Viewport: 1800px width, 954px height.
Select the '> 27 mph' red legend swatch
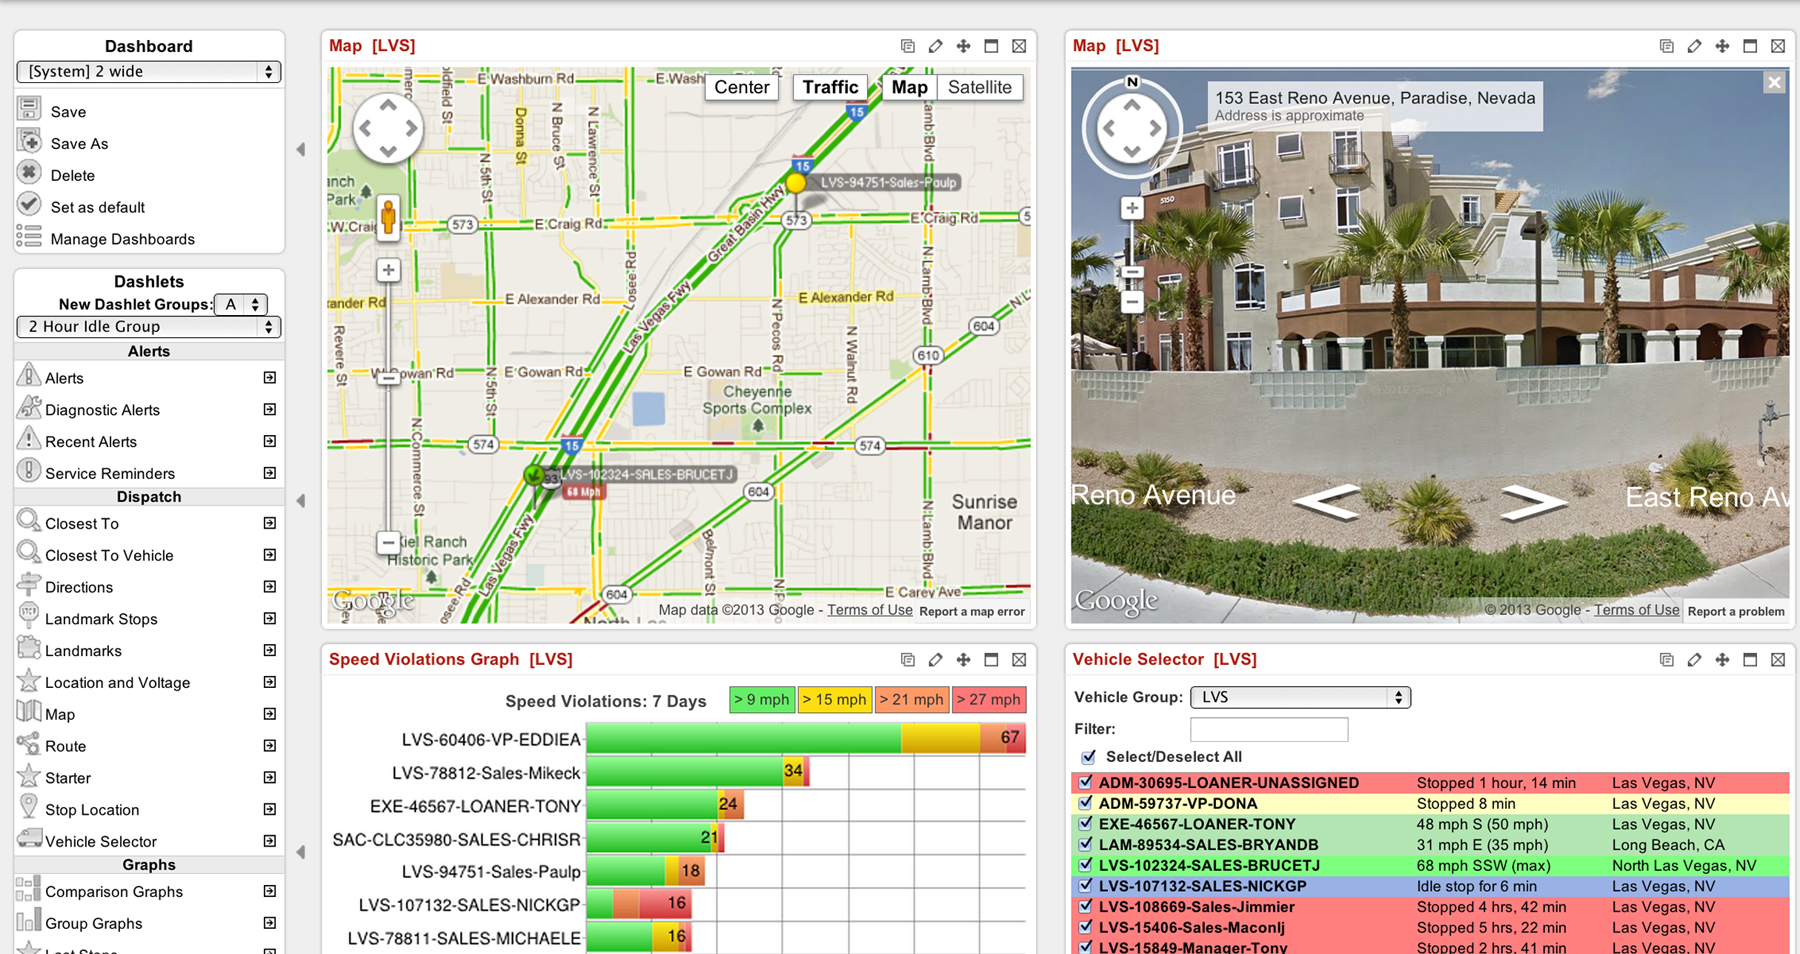click(988, 700)
